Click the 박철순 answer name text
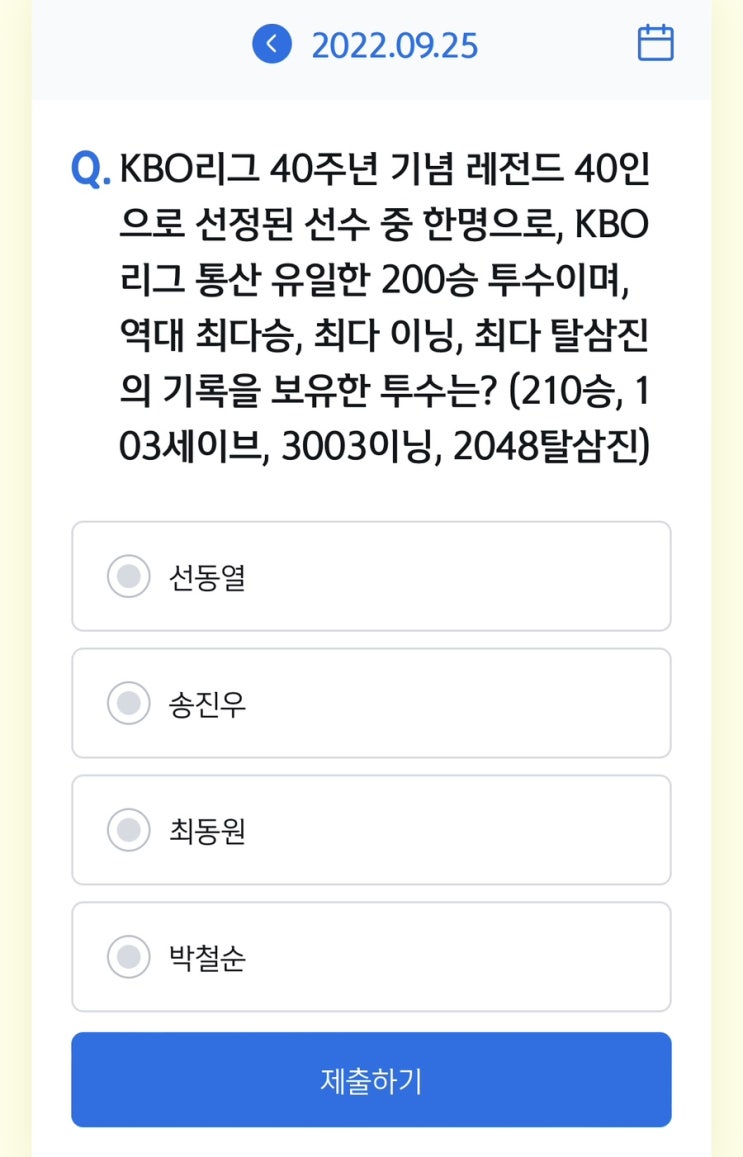The width and height of the screenshot is (743, 1157). point(207,958)
